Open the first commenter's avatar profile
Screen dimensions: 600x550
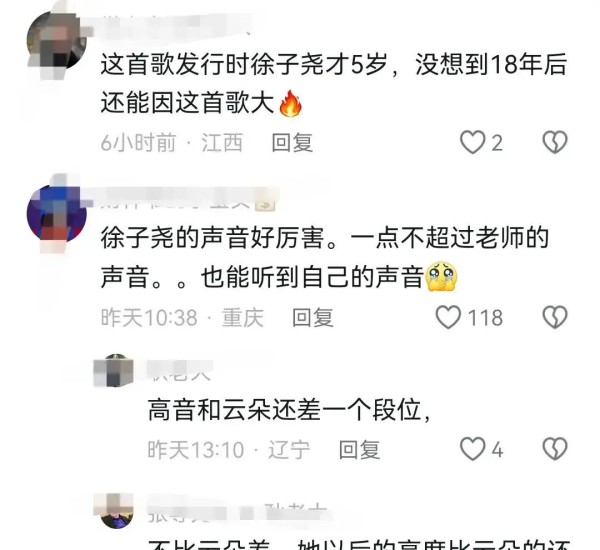click(57, 41)
